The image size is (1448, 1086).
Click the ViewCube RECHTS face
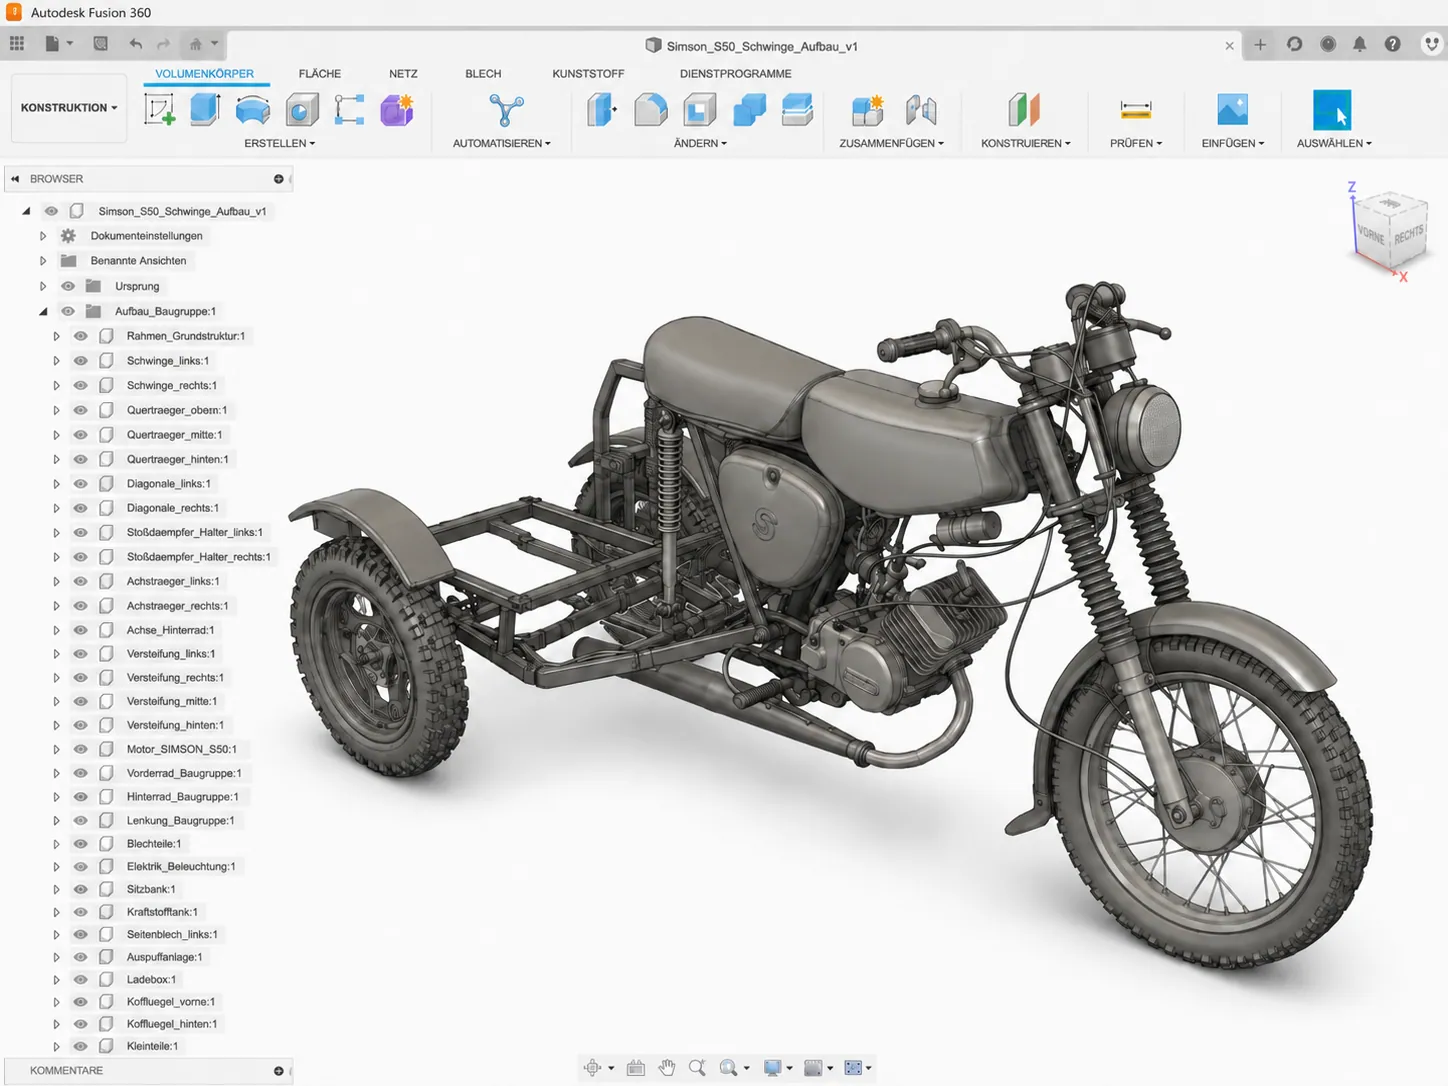tap(1408, 235)
